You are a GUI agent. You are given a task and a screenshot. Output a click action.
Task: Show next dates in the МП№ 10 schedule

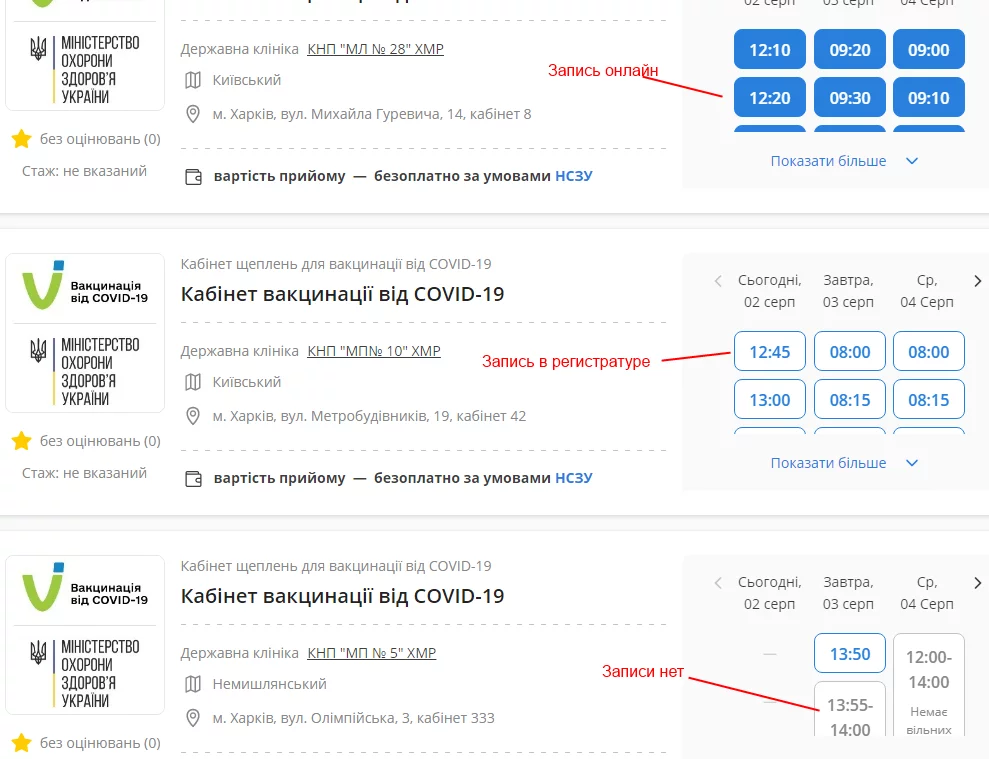pos(977,281)
